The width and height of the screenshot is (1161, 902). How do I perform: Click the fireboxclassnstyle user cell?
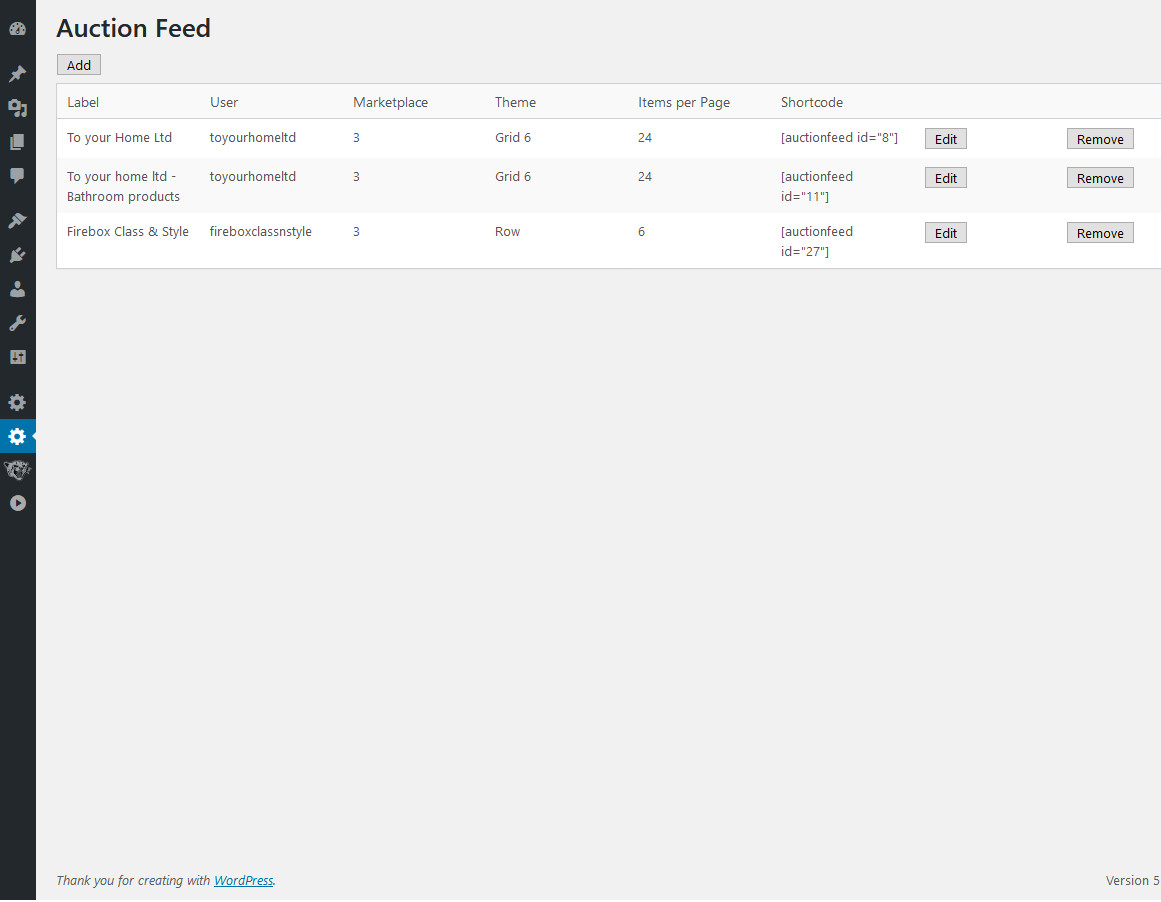pyautogui.click(x=261, y=232)
